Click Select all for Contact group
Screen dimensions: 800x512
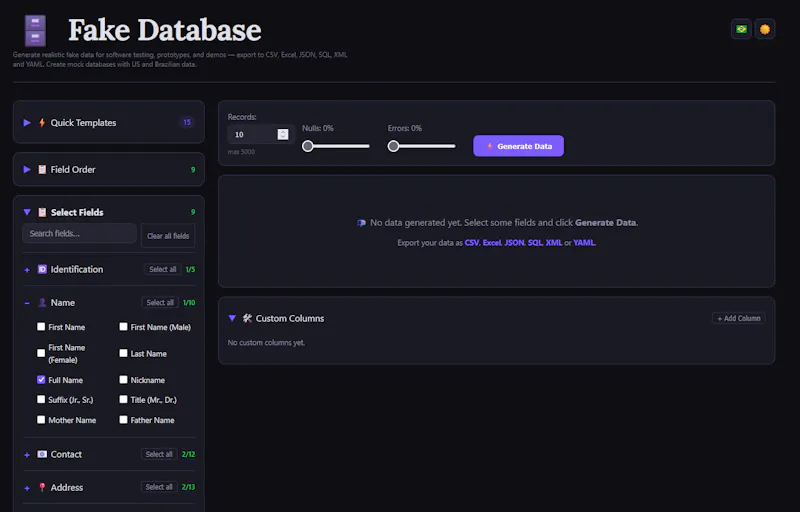pyautogui.click(x=159, y=454)
